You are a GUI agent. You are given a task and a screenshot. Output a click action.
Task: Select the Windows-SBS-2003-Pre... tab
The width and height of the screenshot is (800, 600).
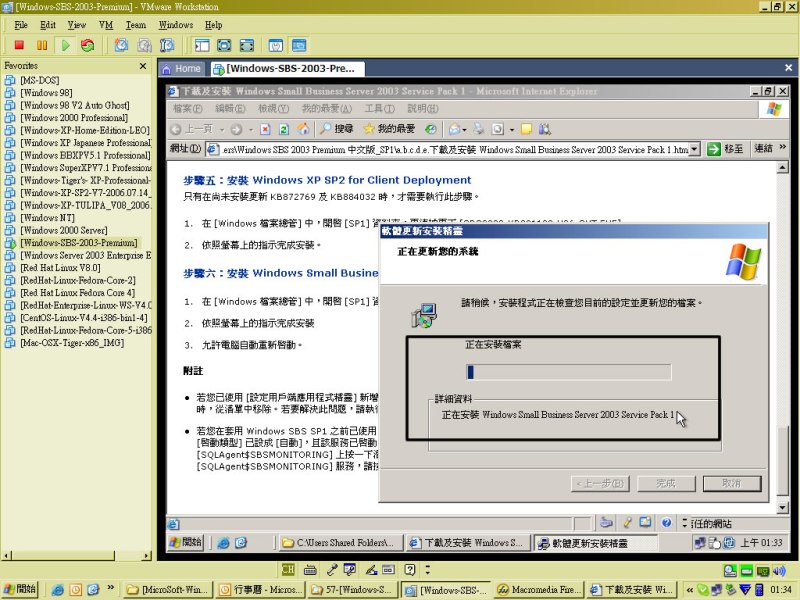287,68
